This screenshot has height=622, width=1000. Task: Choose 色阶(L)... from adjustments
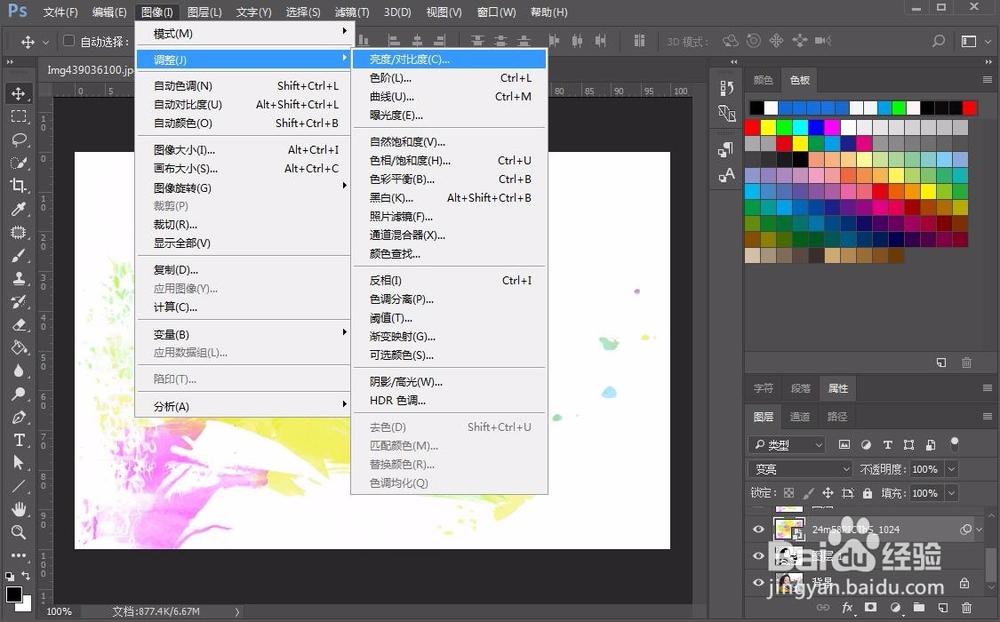pyautogui.click(x=449, y=78)
